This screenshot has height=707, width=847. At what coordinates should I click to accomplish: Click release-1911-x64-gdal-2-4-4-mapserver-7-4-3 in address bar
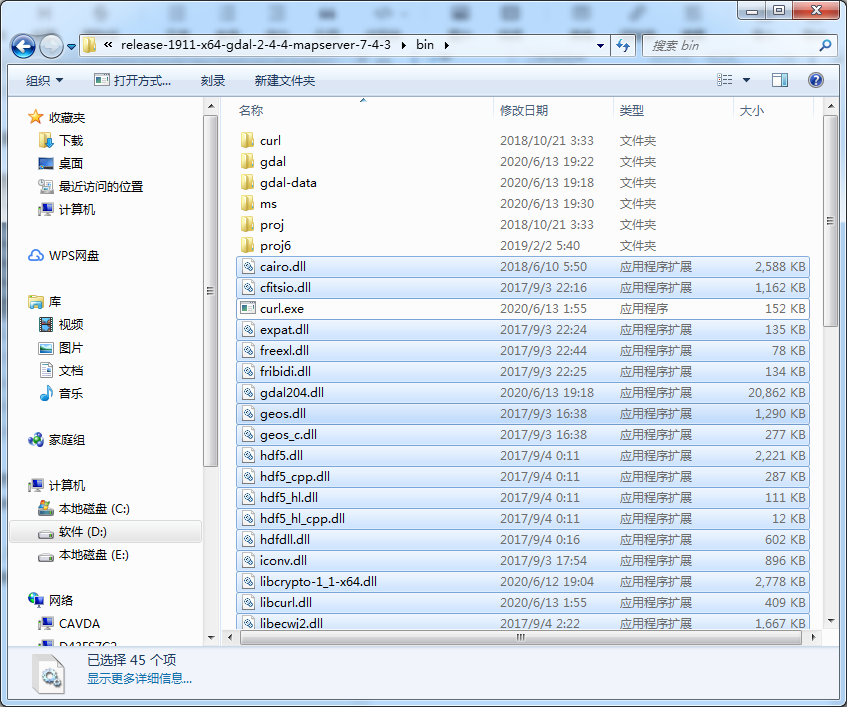[x=256, y=45]
